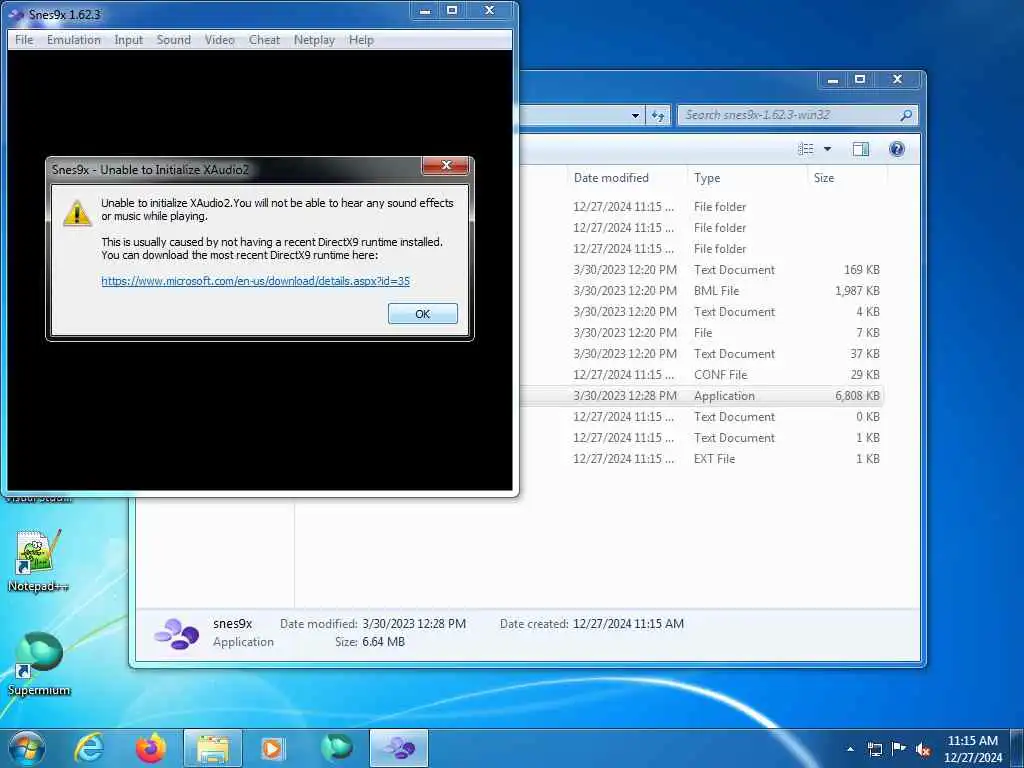
Task: Click the Supermium desktop shortcut
Action: click(38, 664)
